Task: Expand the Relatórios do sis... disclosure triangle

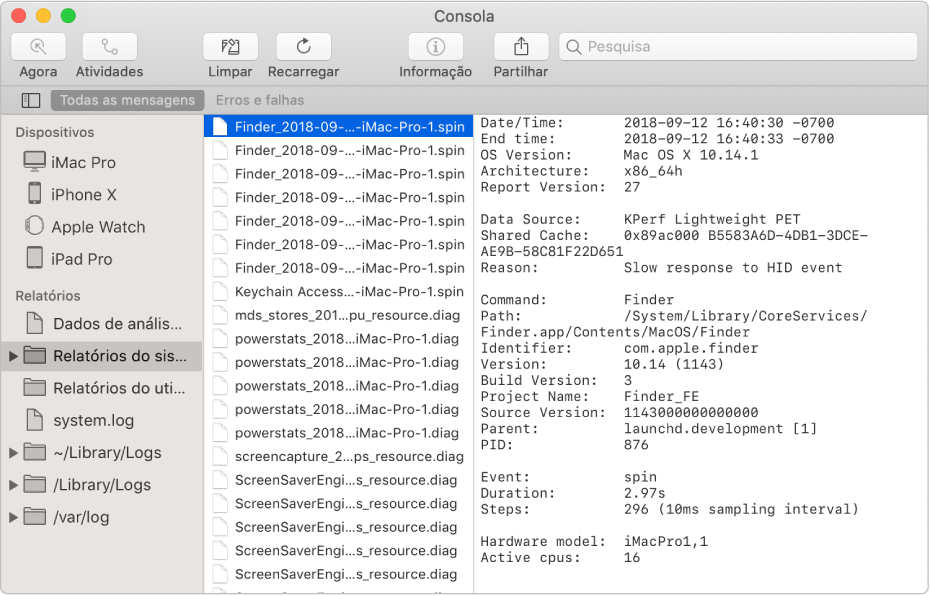Action: [13, 356]
